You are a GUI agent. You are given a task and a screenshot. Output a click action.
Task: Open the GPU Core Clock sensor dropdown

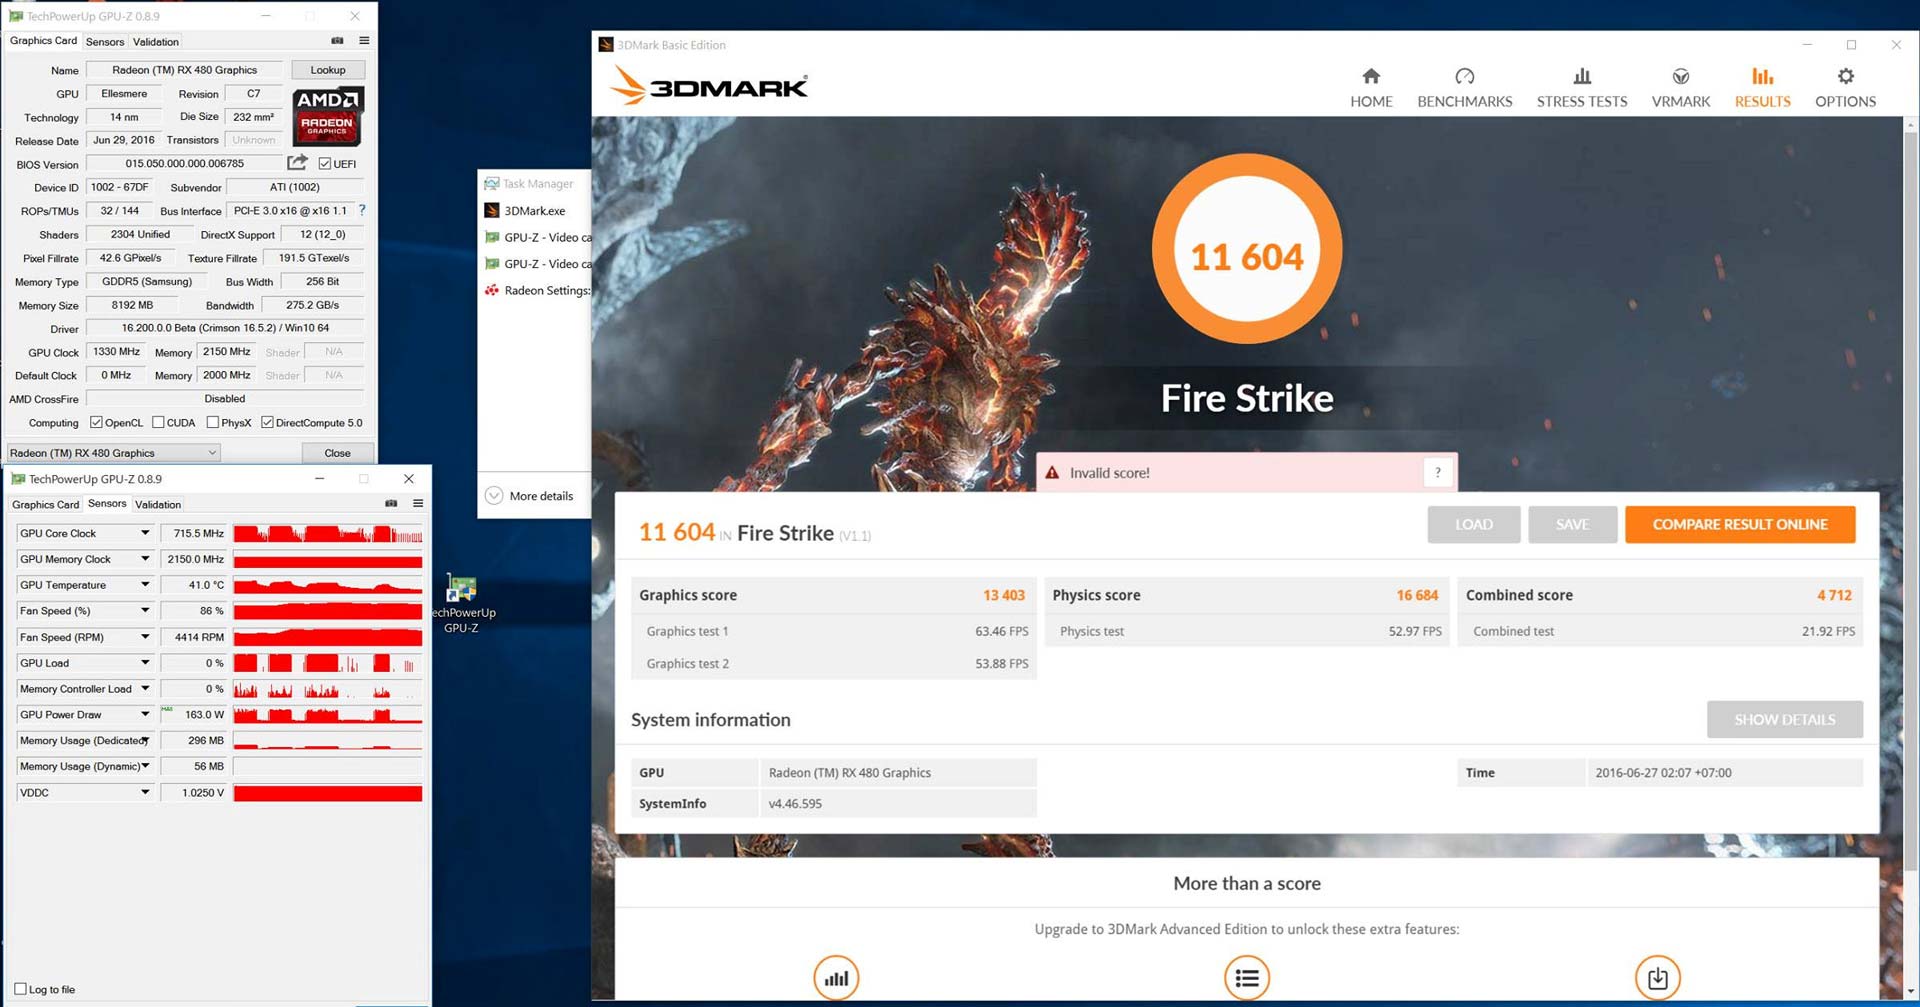click(144, 534)
